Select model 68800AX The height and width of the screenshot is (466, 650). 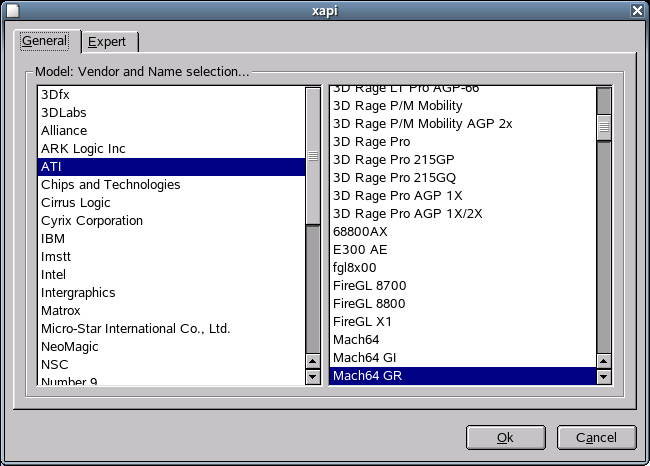coord(463,232)
